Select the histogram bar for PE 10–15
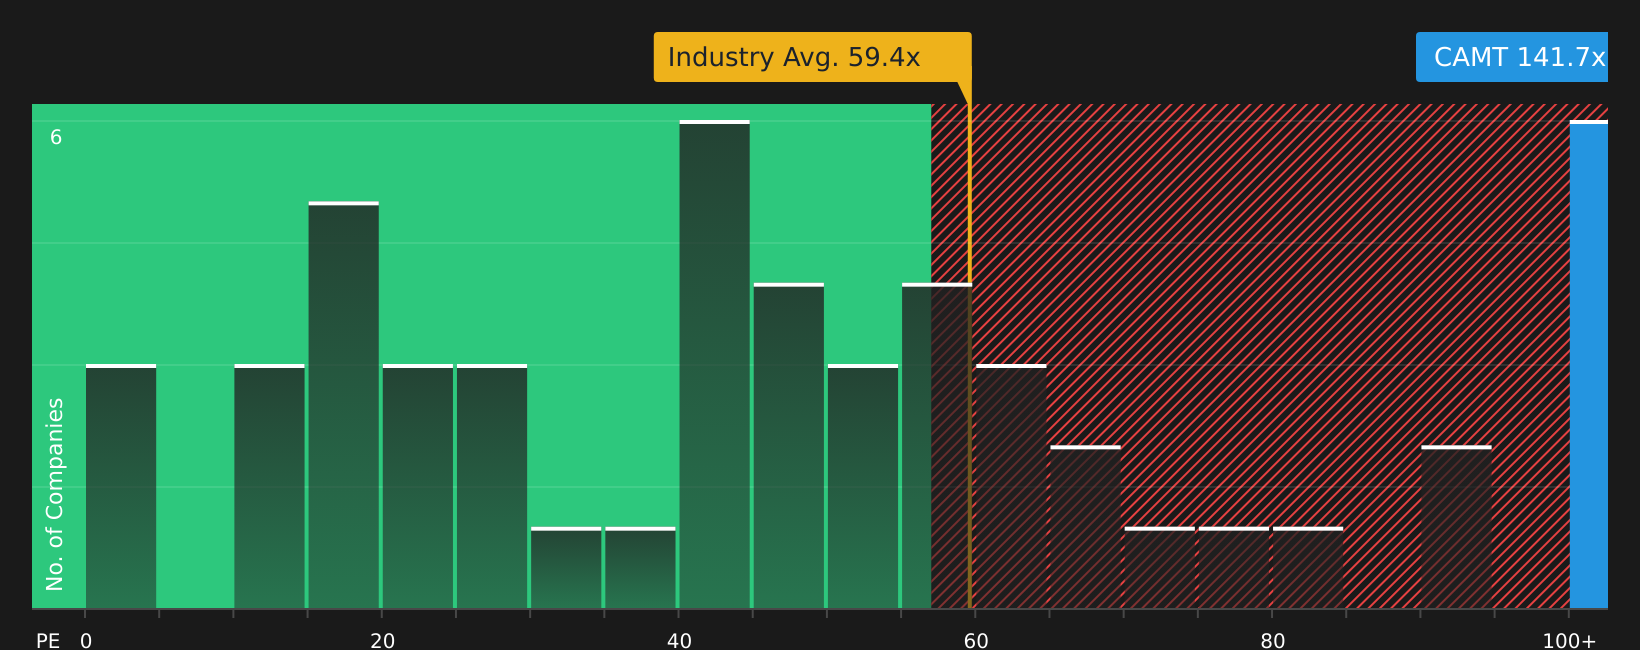 pos(269,487)
